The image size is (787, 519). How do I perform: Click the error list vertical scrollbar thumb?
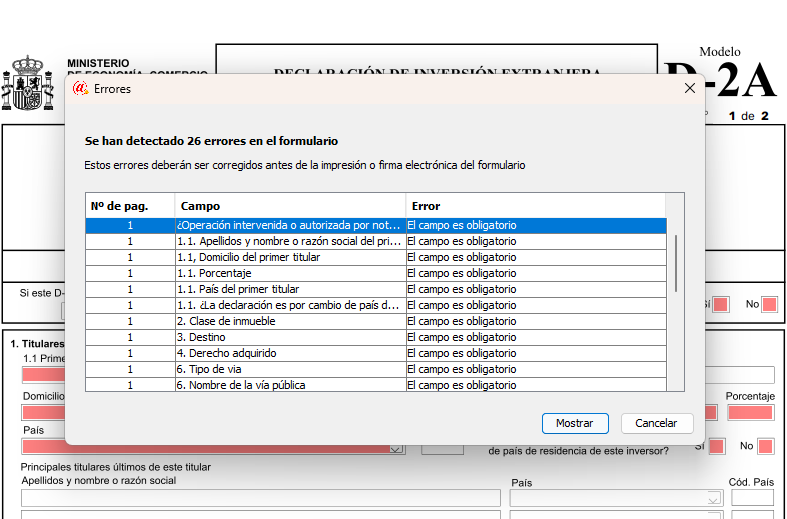676,262
